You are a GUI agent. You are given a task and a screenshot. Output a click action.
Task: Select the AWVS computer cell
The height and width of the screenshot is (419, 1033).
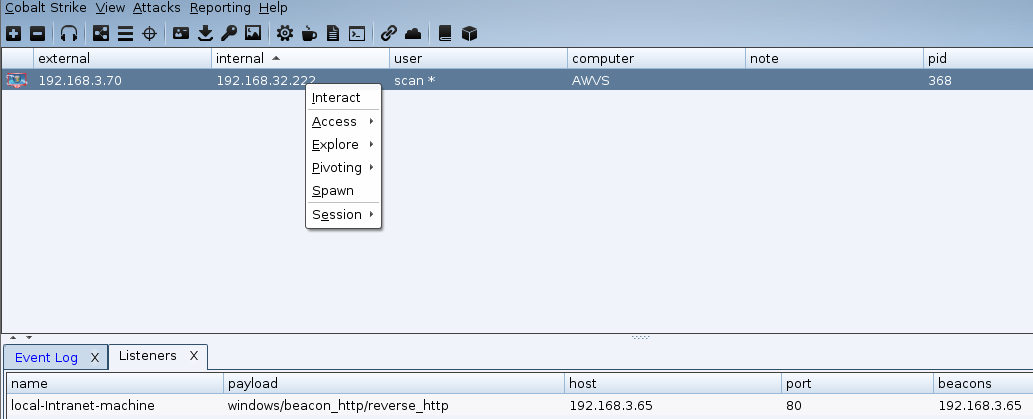[x=656, y=80]
